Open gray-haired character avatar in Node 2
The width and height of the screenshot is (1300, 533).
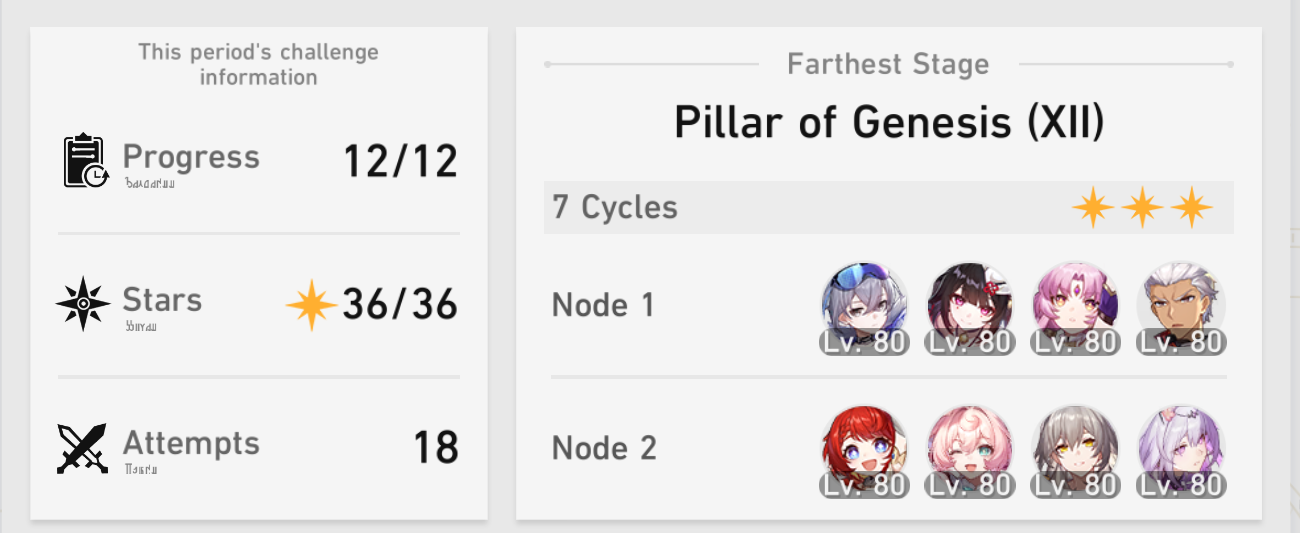[1076, 450]
